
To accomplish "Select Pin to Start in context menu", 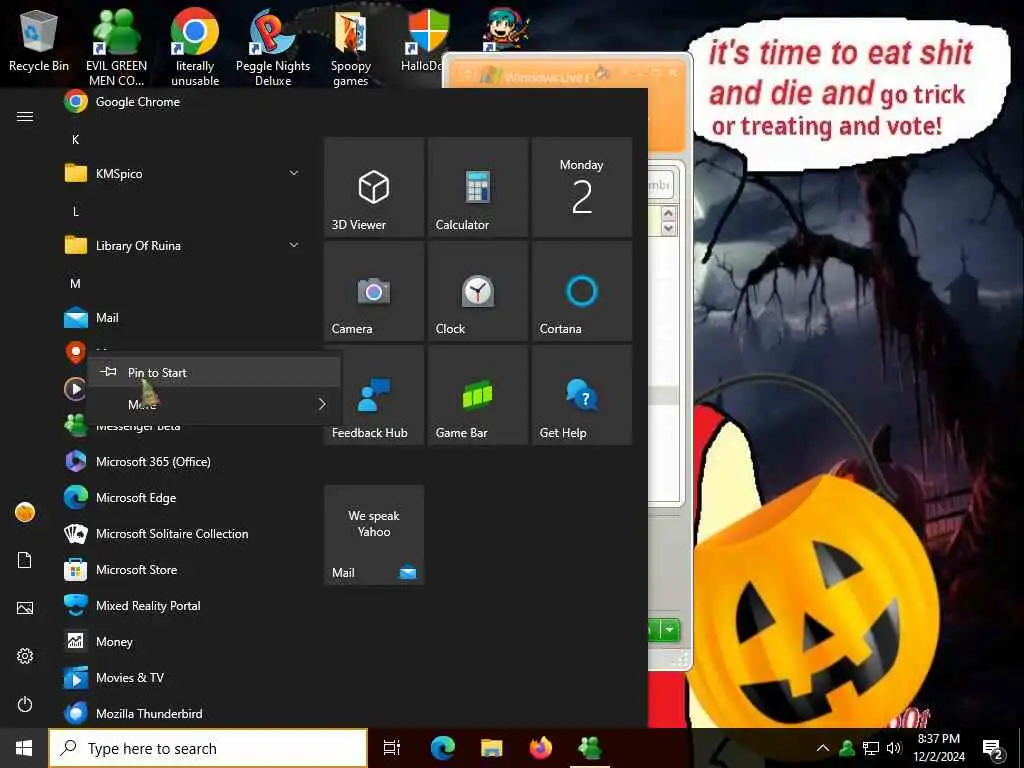I will tap(214, 372).
